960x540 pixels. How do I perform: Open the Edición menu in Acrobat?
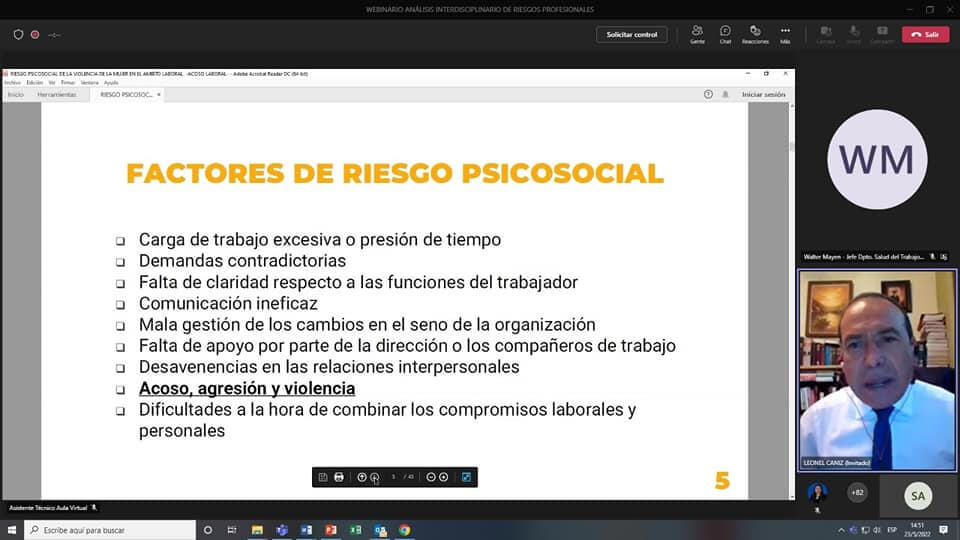(34, 83)
